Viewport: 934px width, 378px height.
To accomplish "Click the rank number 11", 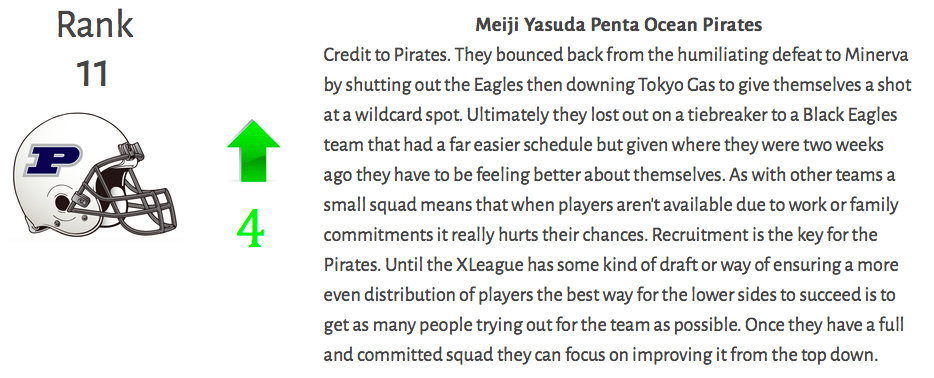I will [x=93, y=74].
